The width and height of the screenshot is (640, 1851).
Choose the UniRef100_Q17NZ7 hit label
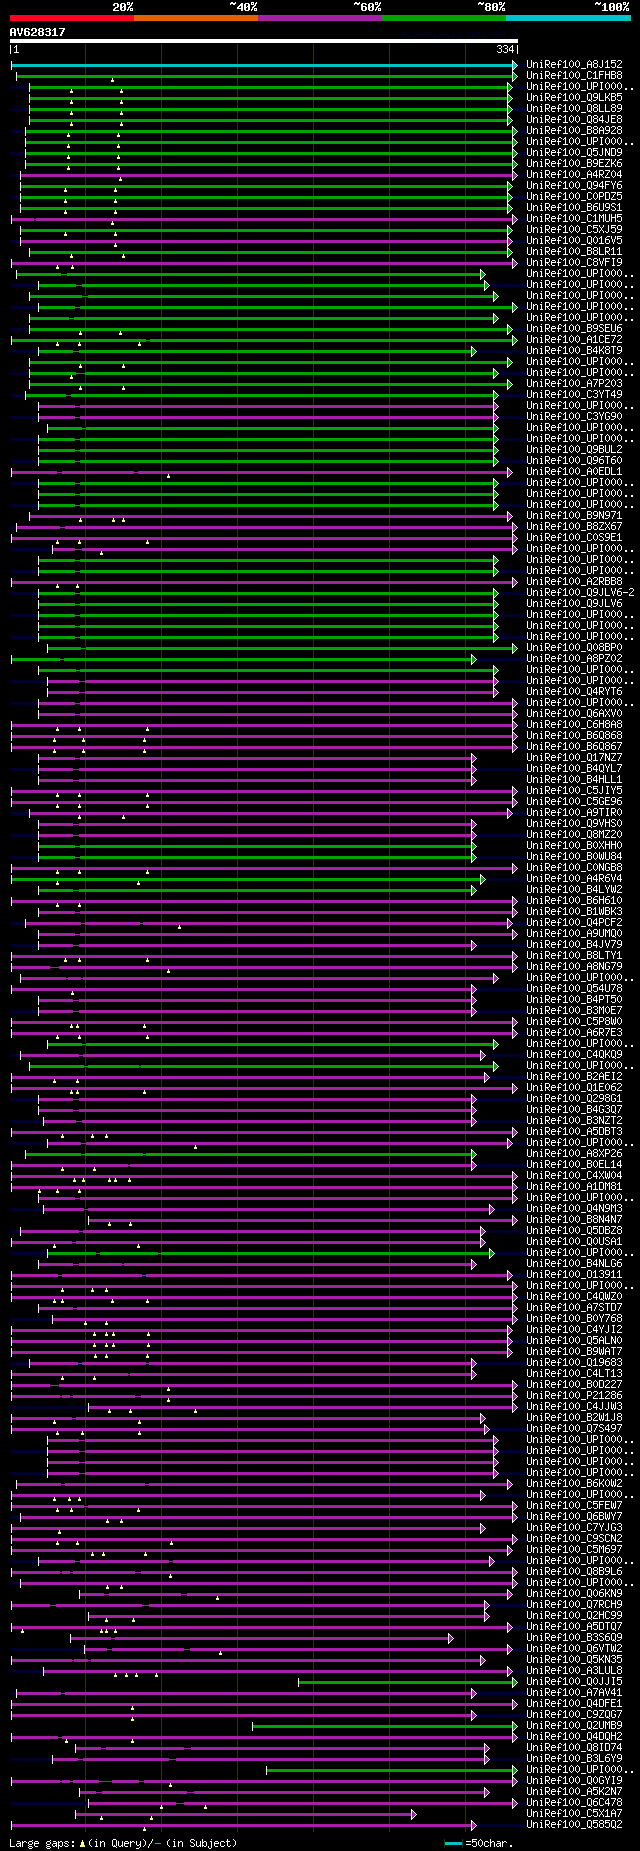[574, 757]
